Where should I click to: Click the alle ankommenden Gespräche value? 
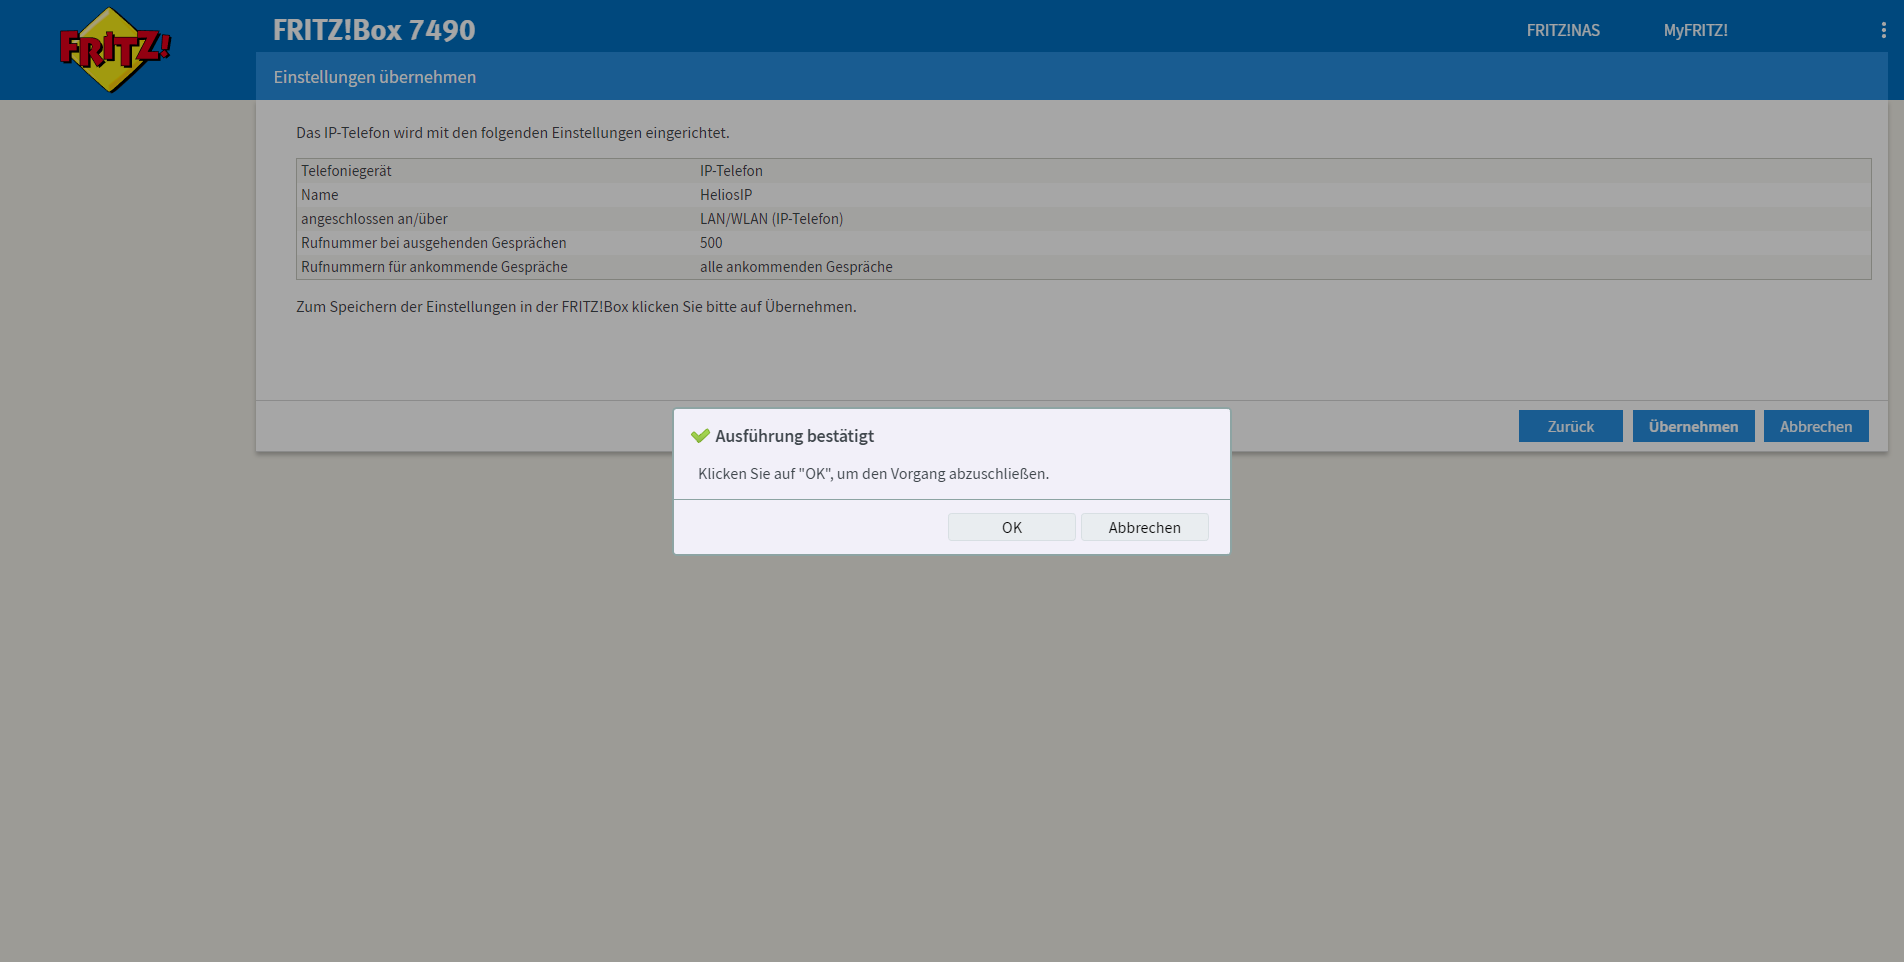(796, 267)
